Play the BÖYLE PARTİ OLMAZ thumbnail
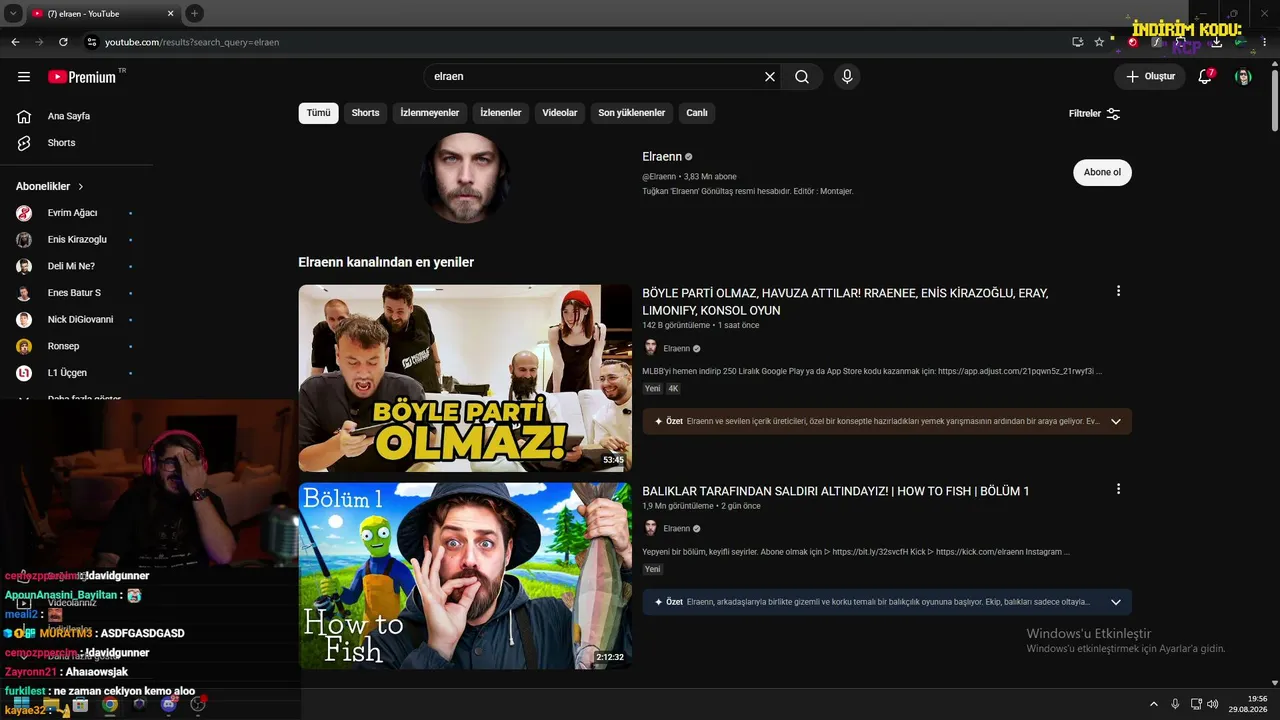 pos(465,378)
